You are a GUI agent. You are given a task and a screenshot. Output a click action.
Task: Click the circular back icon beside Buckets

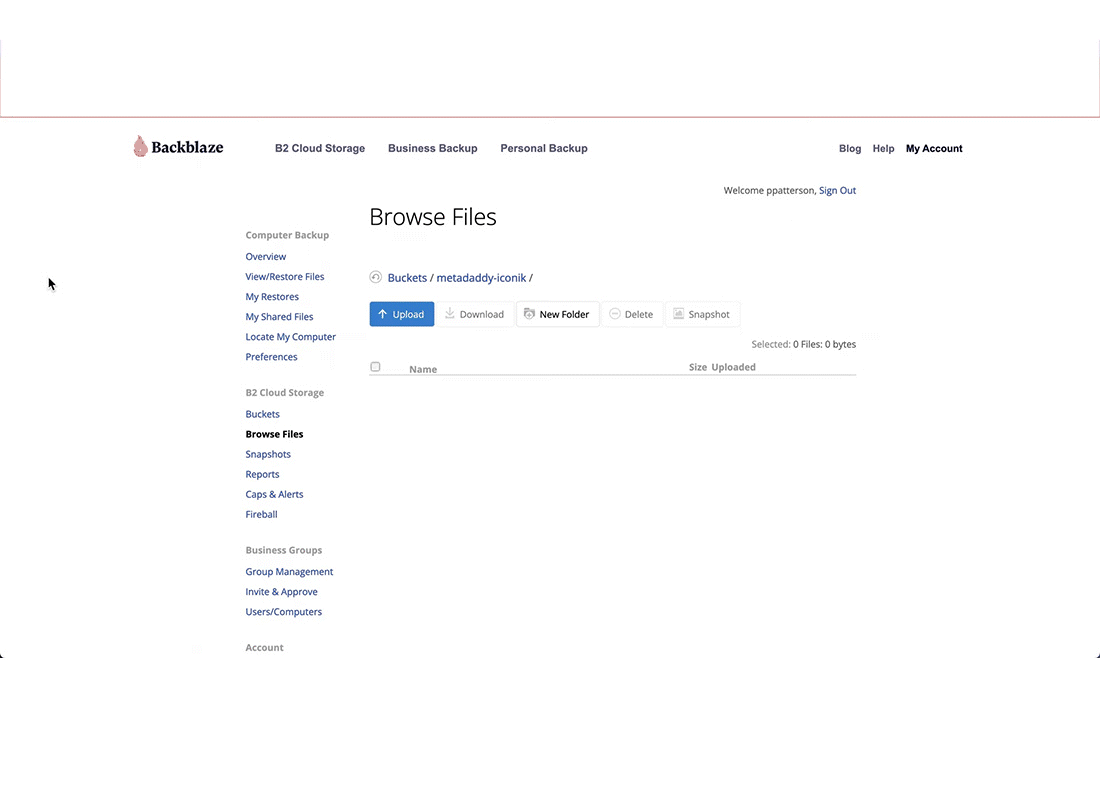coord(375,277)
